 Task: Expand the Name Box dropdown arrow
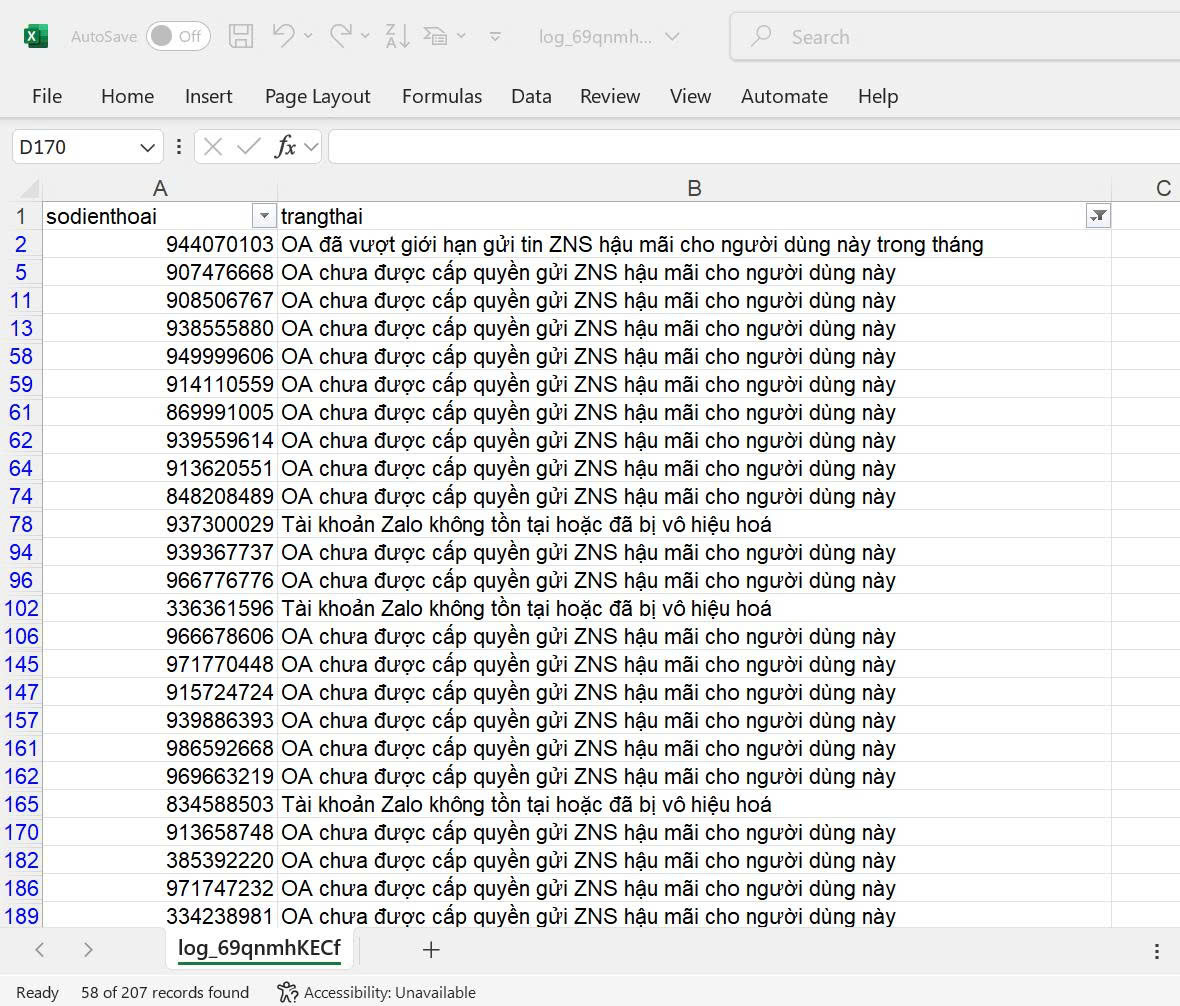pyautogui.click(x=148, y=147)
